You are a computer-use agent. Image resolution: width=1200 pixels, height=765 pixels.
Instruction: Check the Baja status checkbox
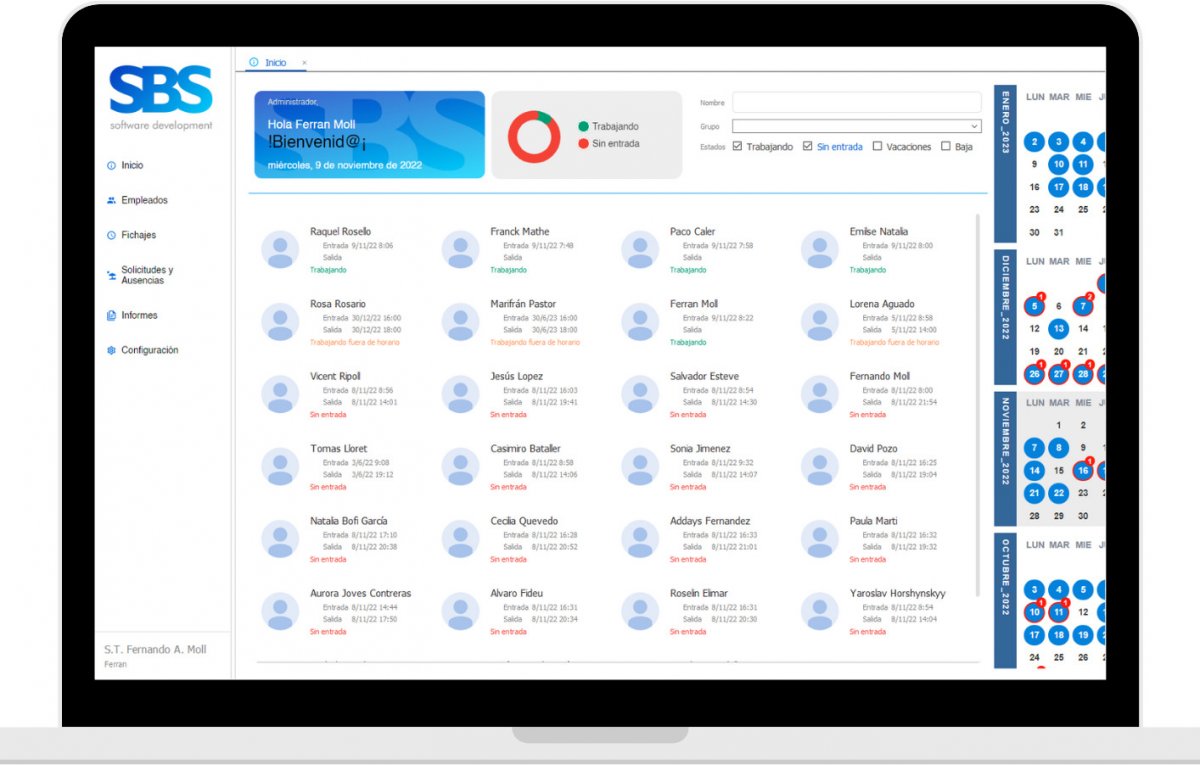(x=945, y=147)
